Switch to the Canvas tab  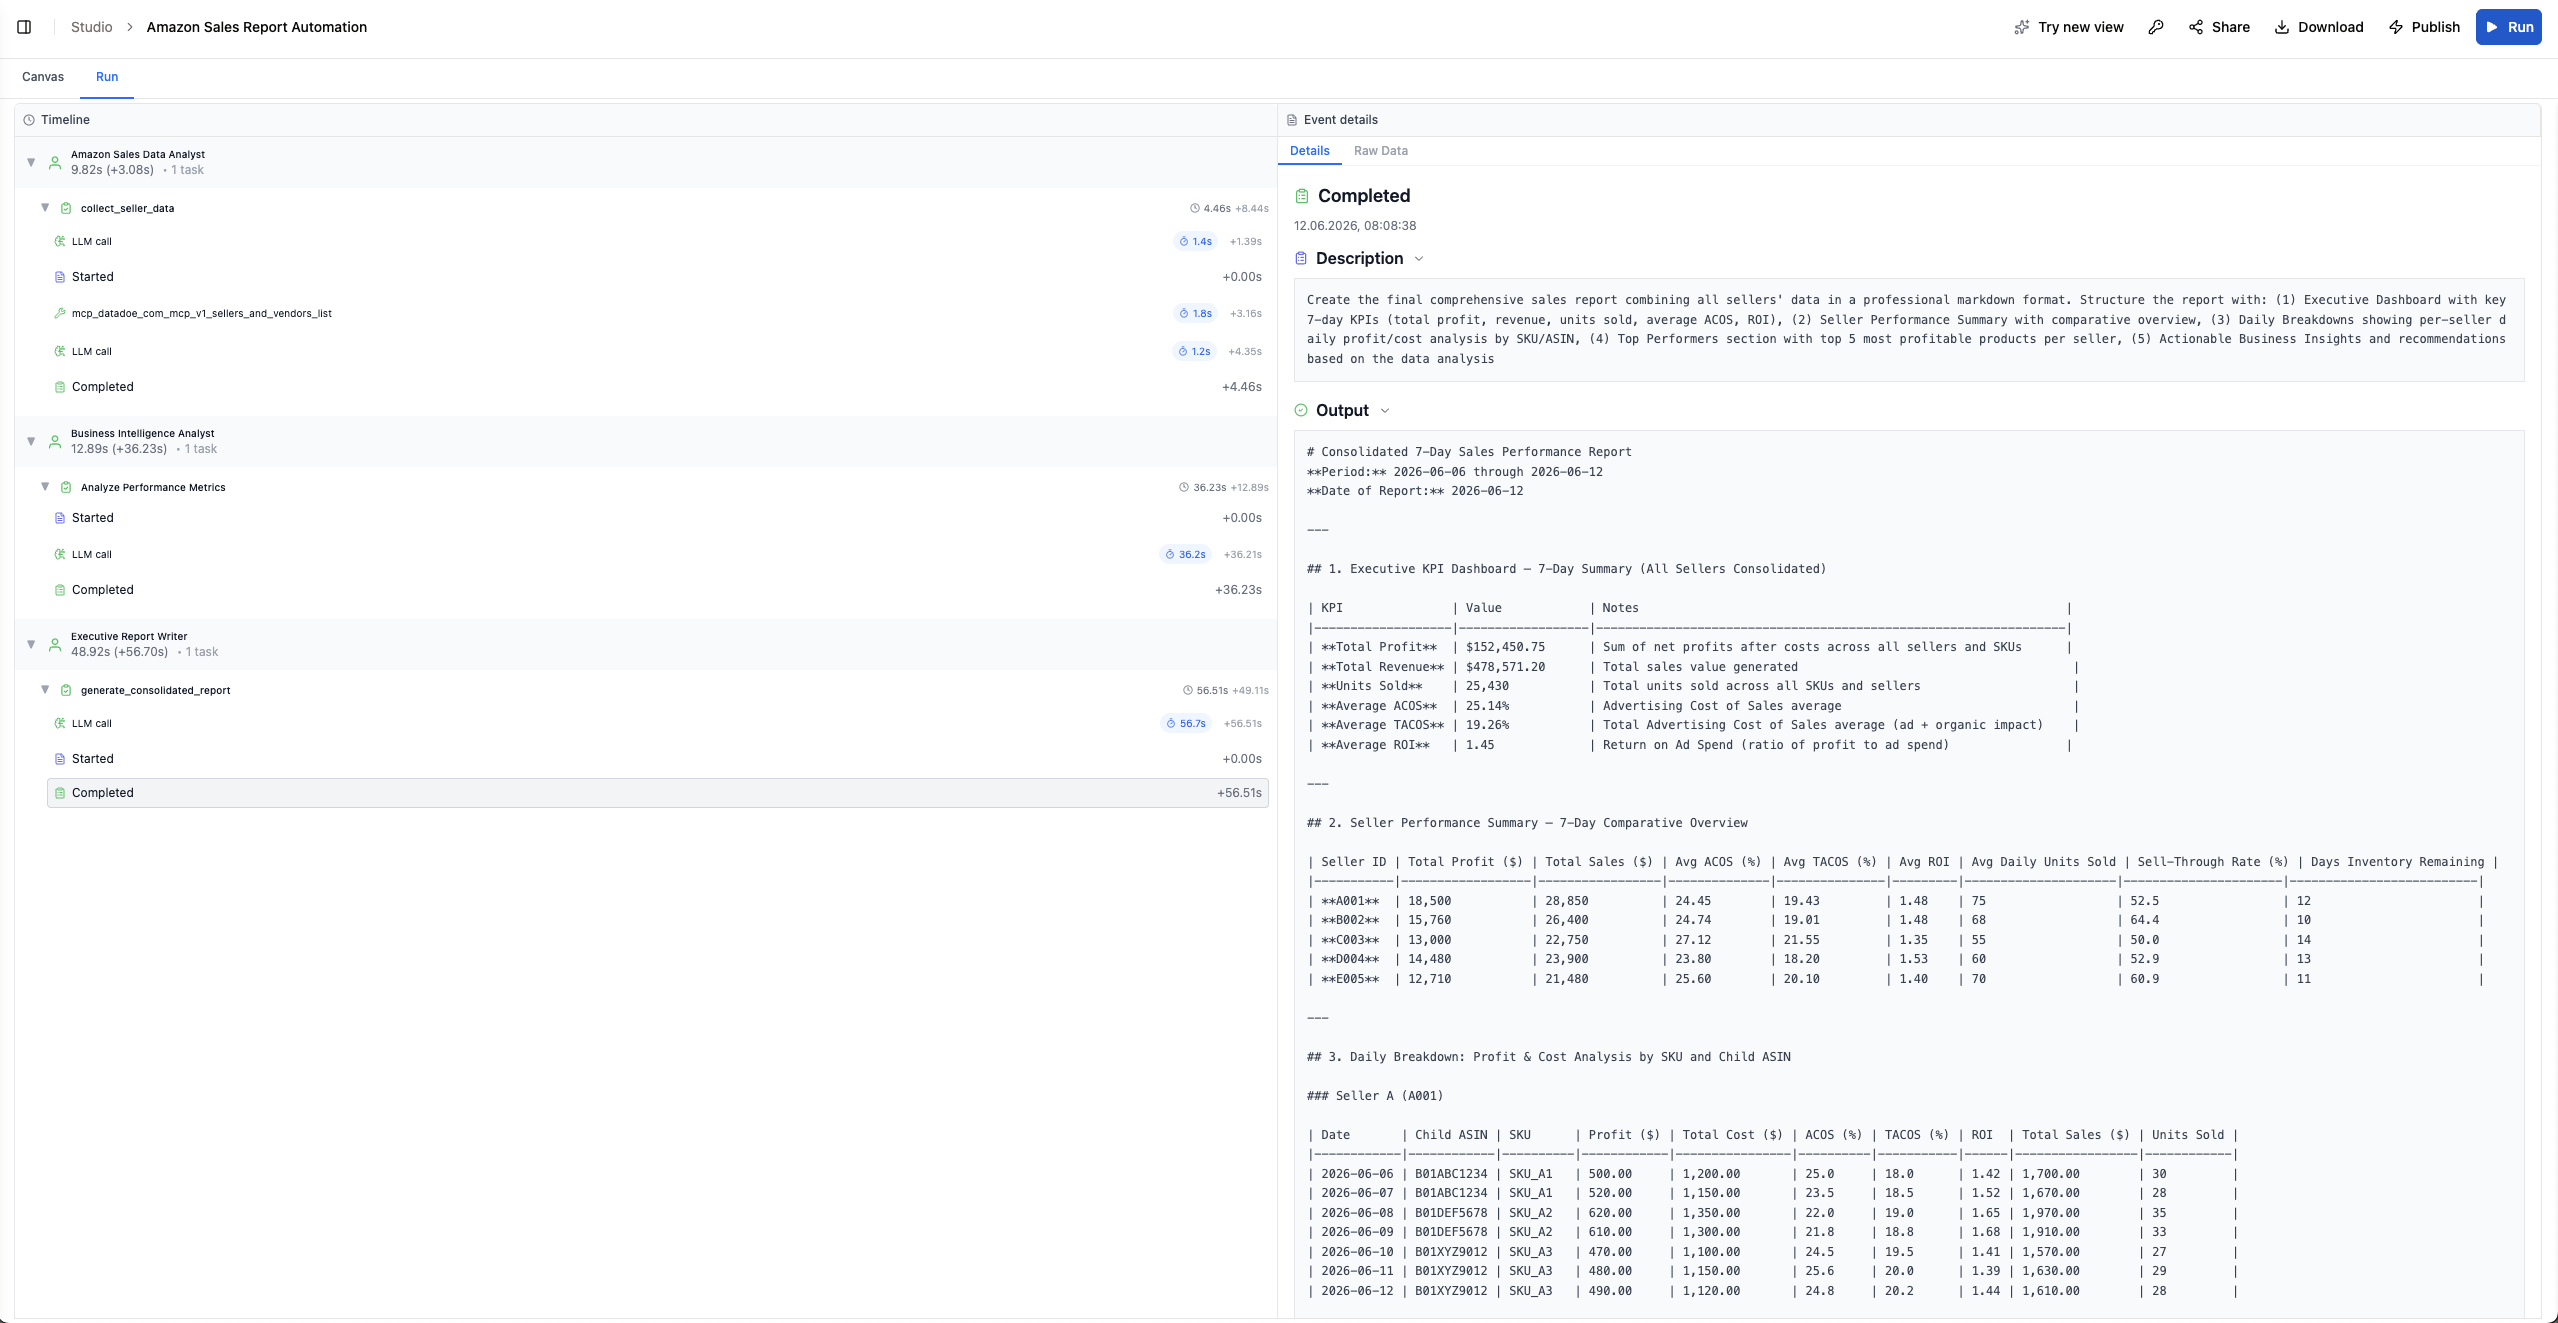(43, 77)
